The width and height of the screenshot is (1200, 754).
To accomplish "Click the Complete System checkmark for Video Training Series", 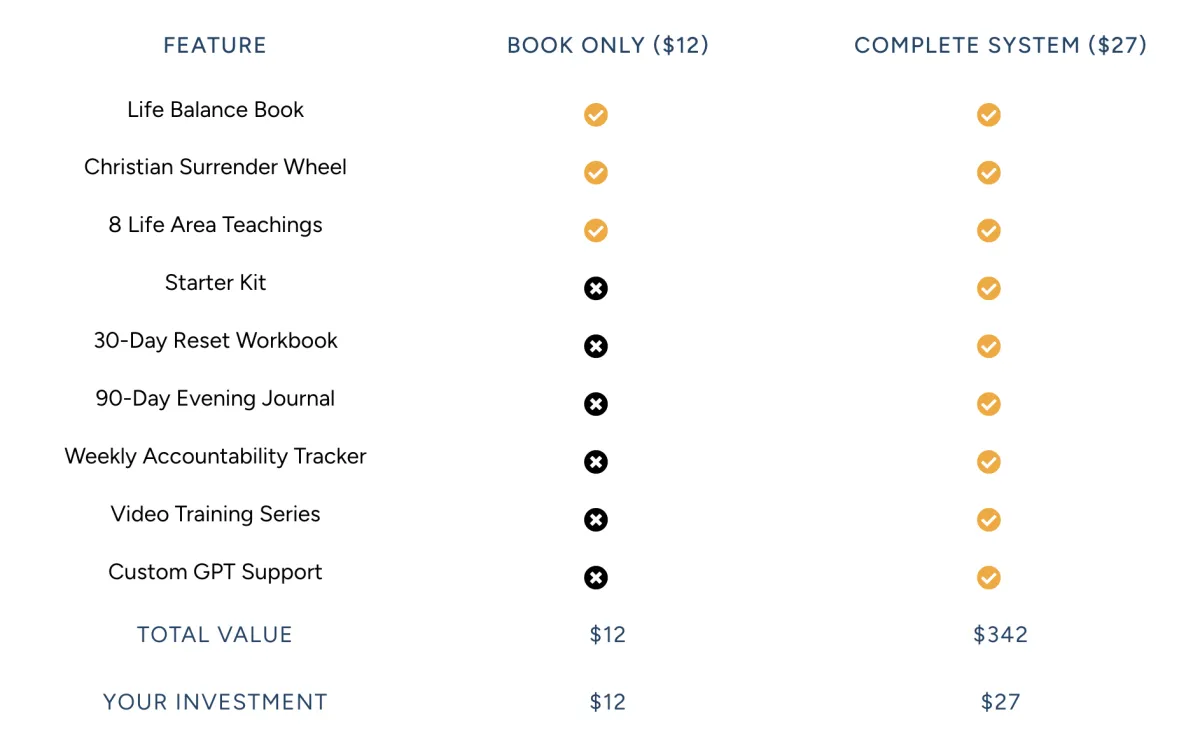I will (x=988, y=520).
